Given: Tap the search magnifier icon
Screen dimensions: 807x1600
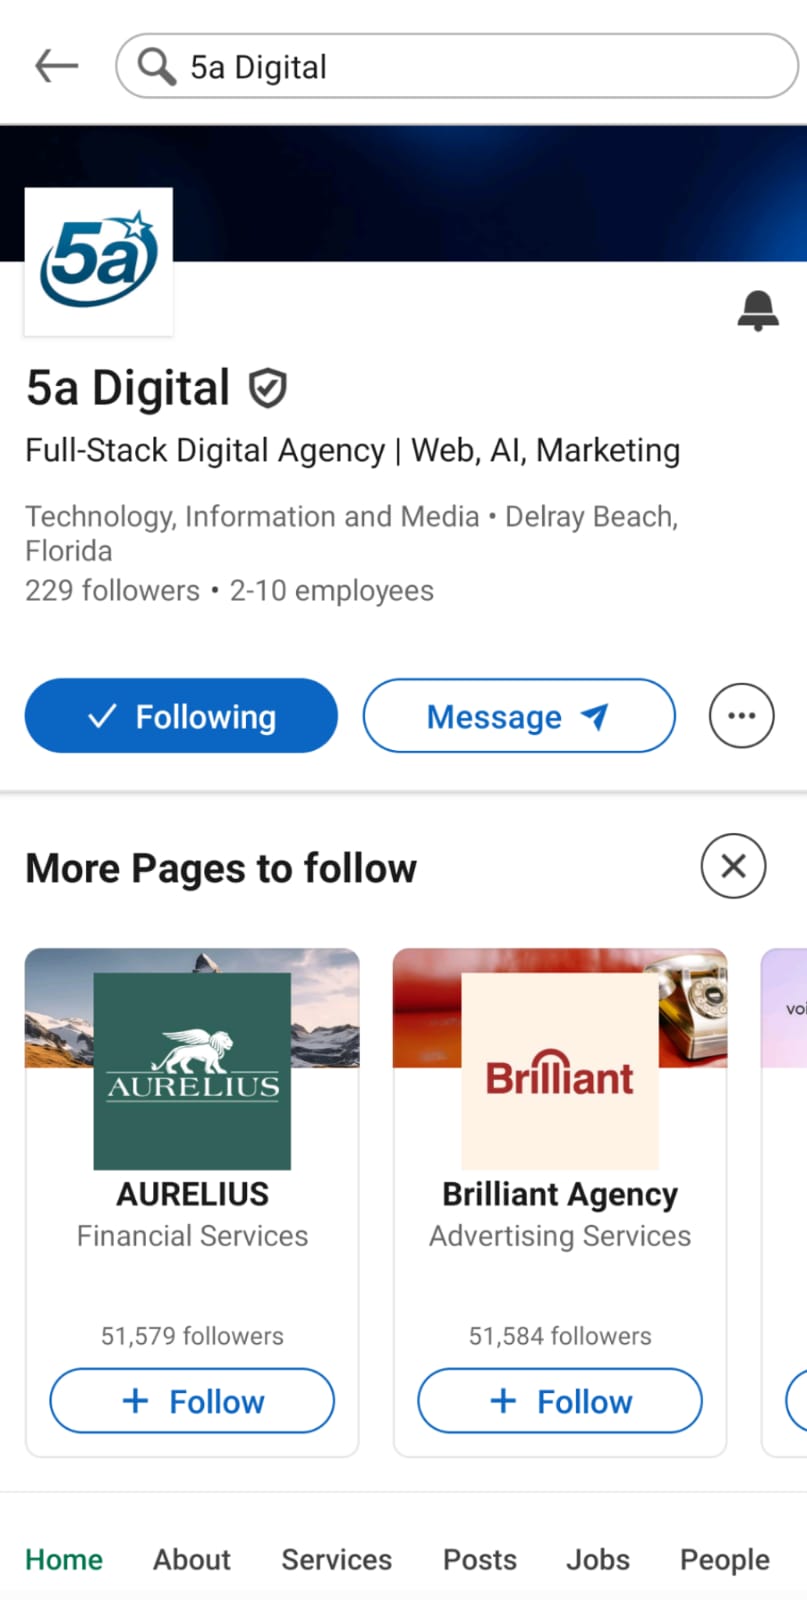Looking at the screenshot, I should pyautogui.click(x=157, y=66).
